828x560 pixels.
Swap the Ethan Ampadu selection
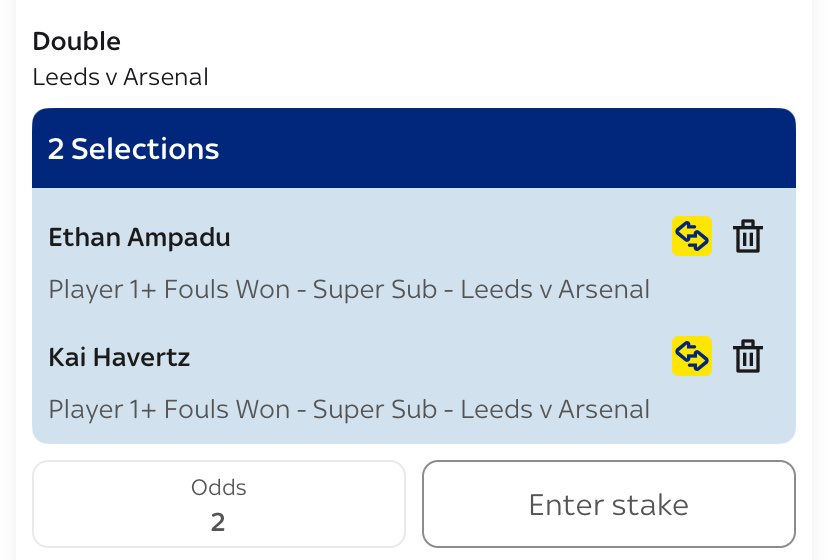(691, 237)
